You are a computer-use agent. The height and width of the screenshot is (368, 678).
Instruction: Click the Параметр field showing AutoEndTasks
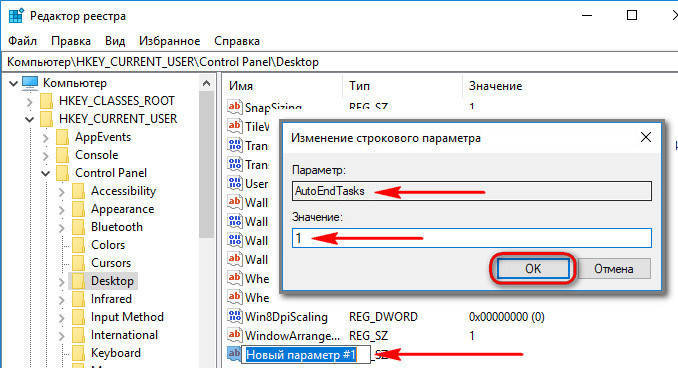[472, 191]
